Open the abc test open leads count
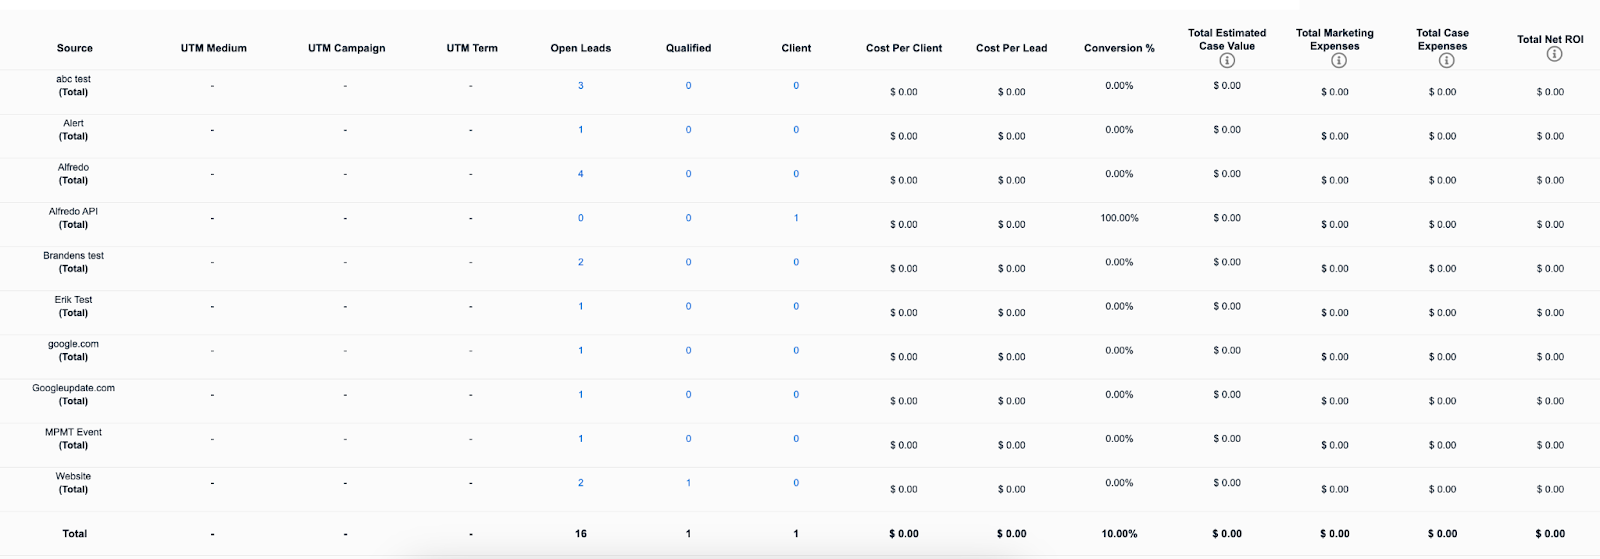This screenshot has height=559, width=1600. coord(580,86)
